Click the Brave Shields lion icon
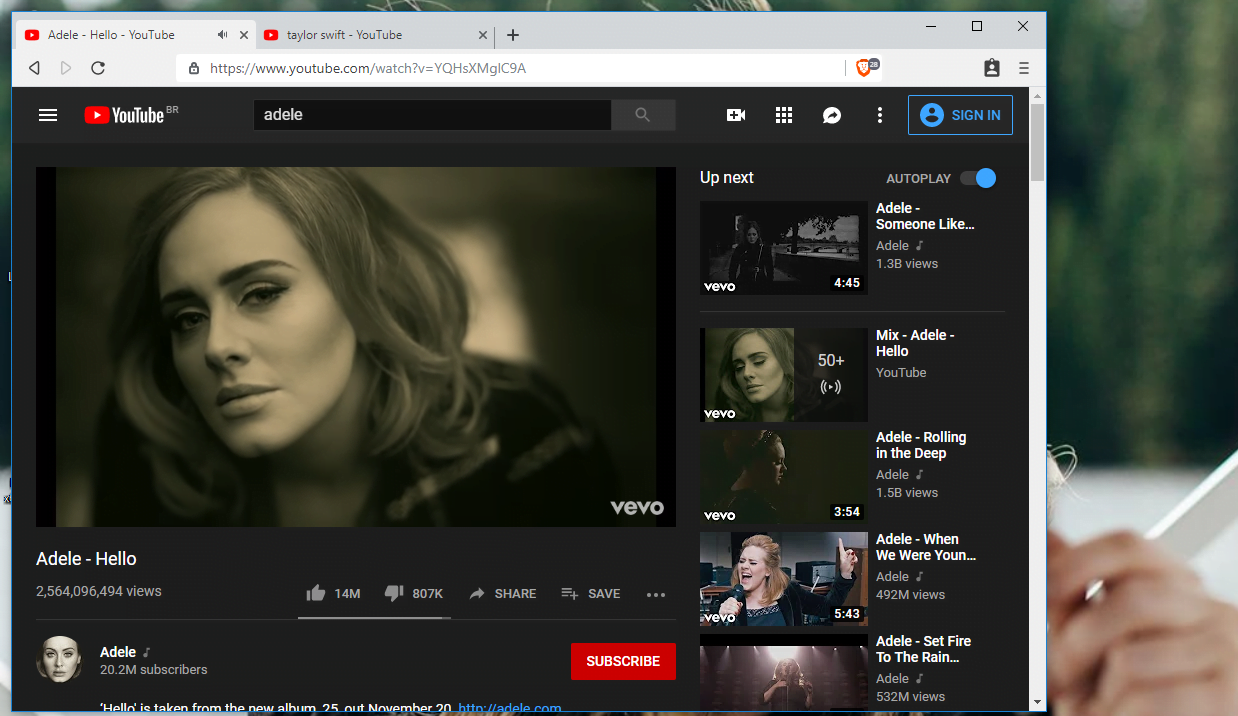Screen dimensions: 1238x716 tap(864, 68)
